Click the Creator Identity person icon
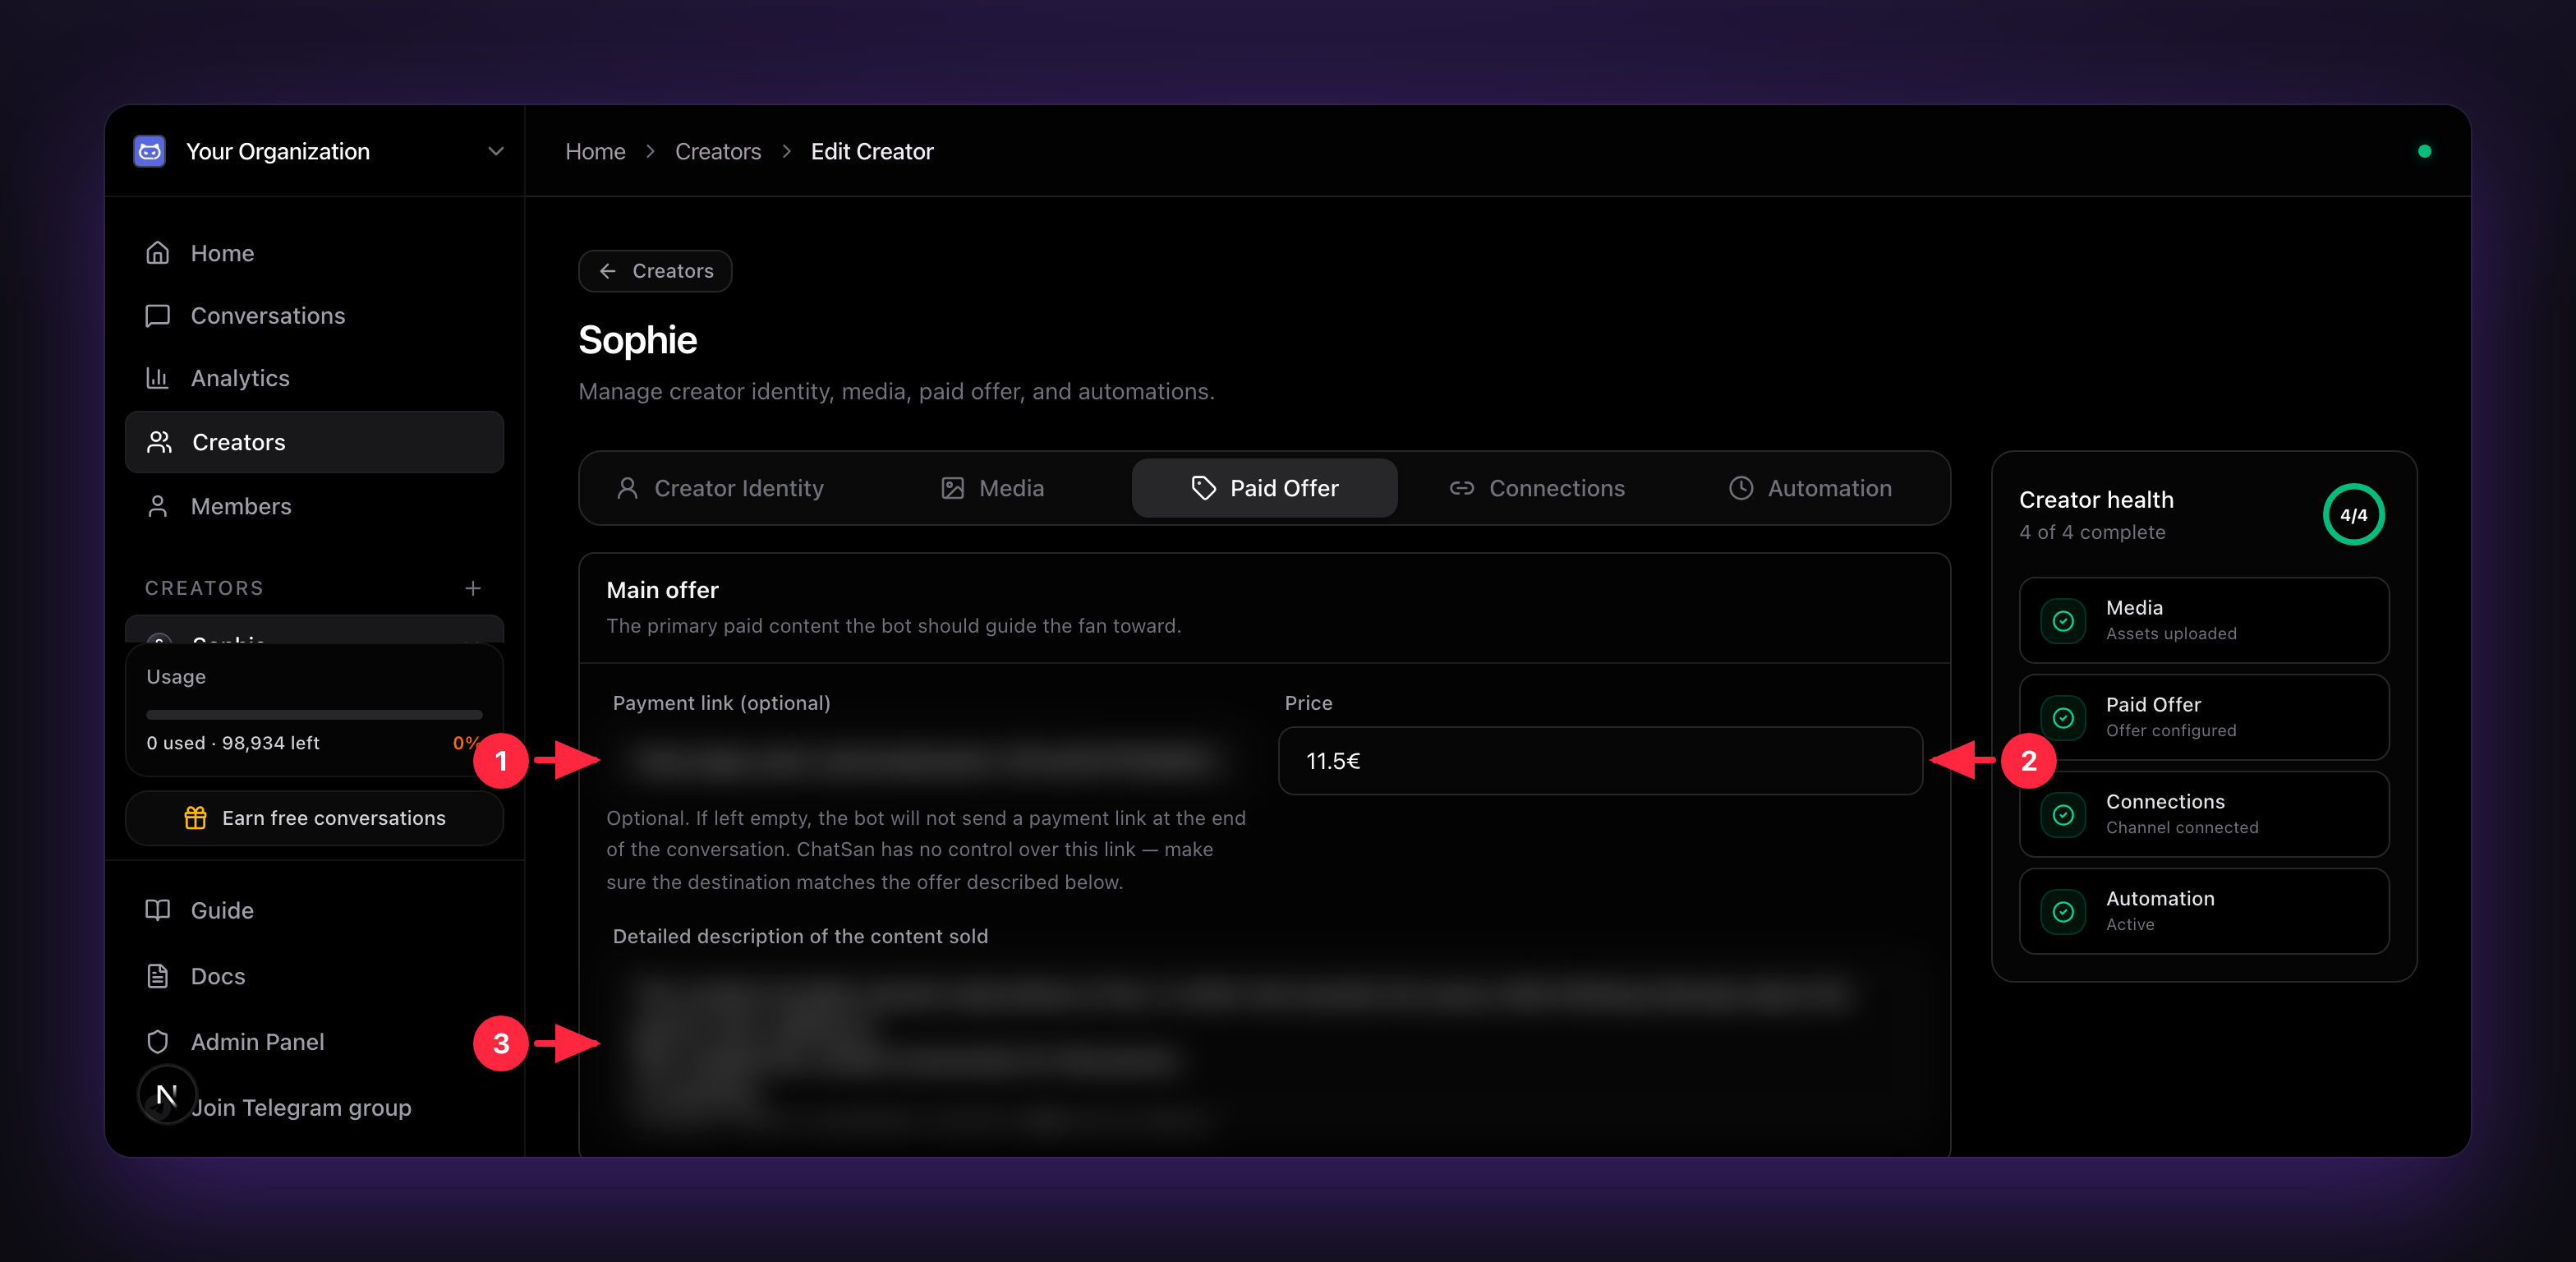Viewport: 2576px width, 1262px height. coord(627,488)
